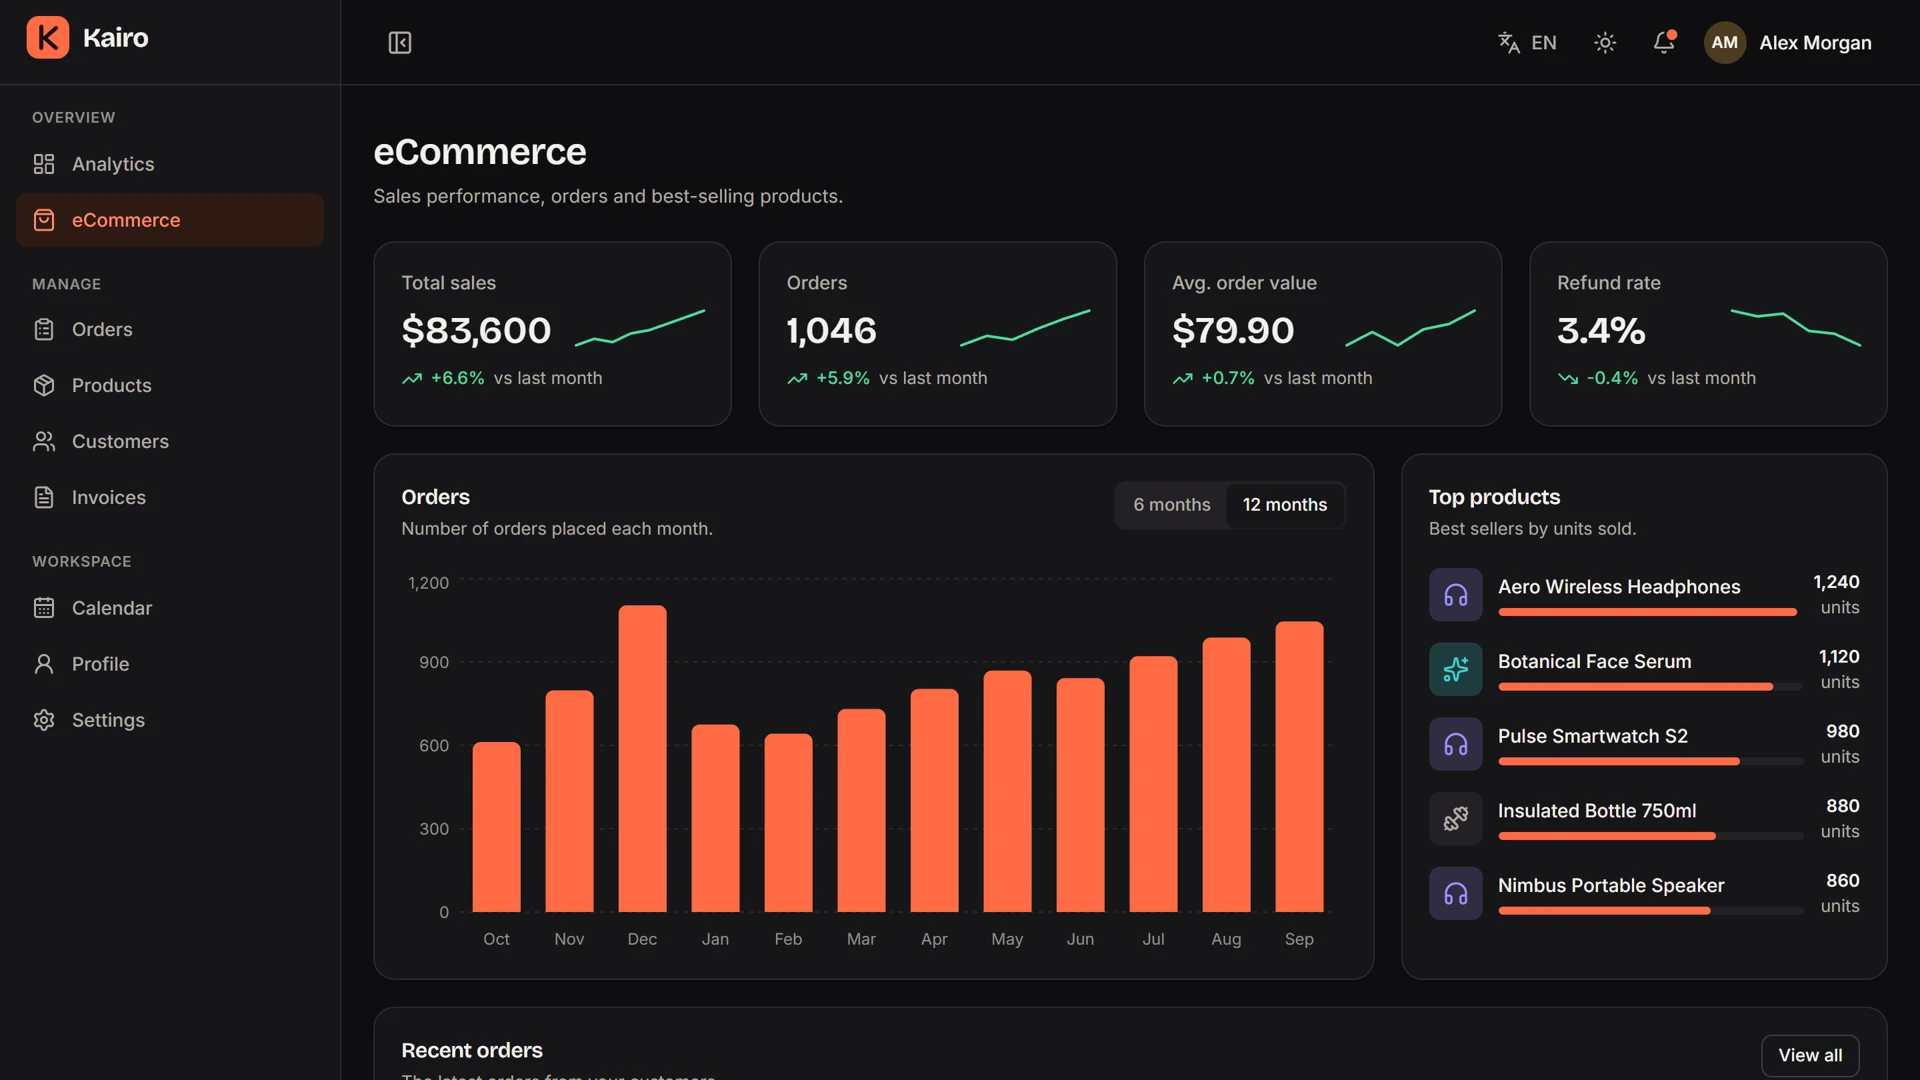This screenshot has width=1920, height=1080.
Task: Open the notifications bell
Action: [1664, 43]
